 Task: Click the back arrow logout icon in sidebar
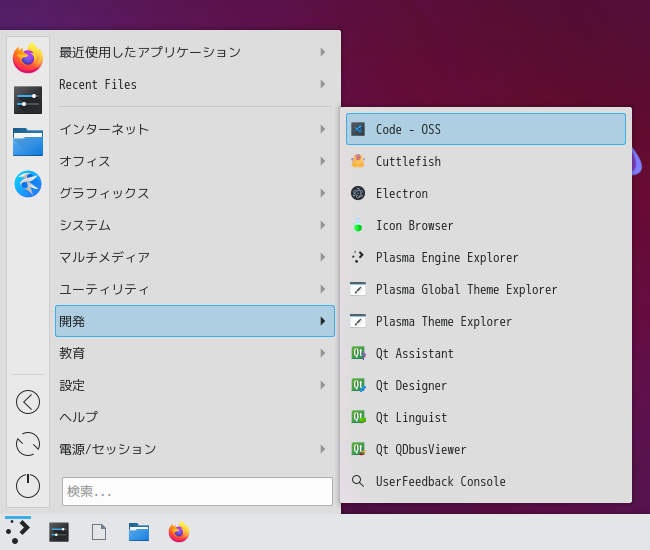click(28, 402)
